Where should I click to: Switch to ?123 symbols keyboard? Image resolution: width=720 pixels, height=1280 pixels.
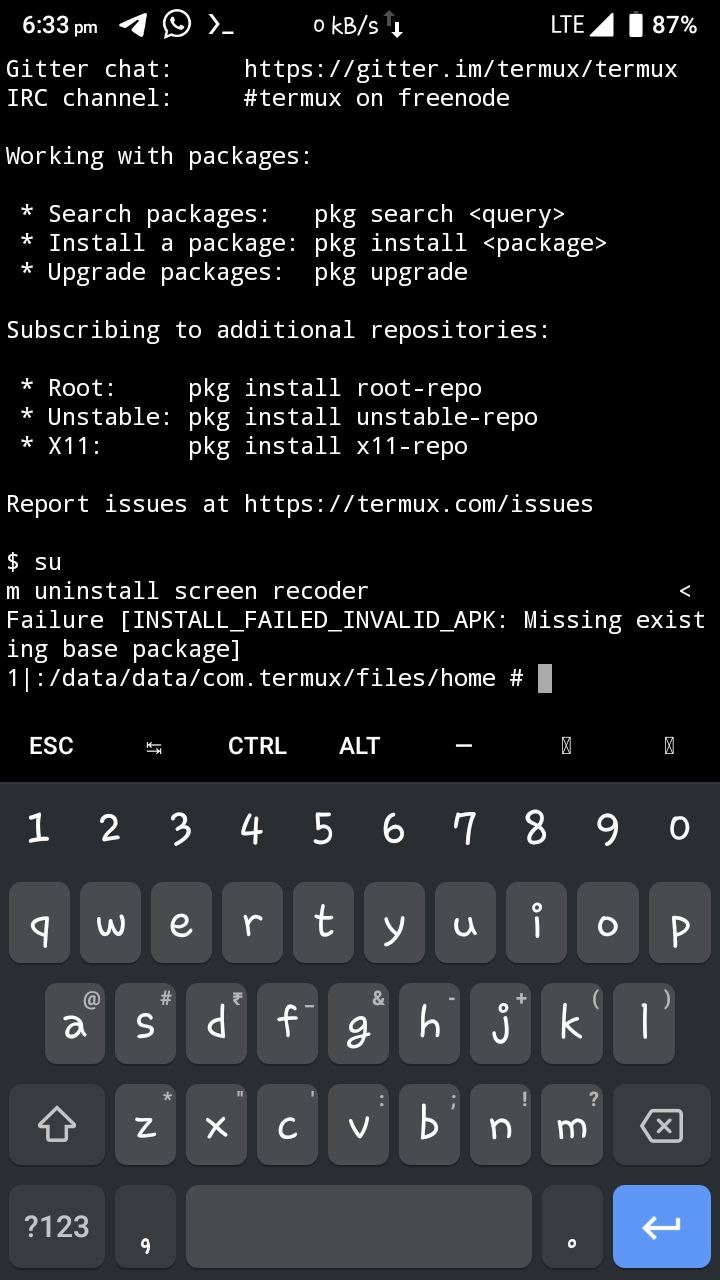pos(57,1227)
